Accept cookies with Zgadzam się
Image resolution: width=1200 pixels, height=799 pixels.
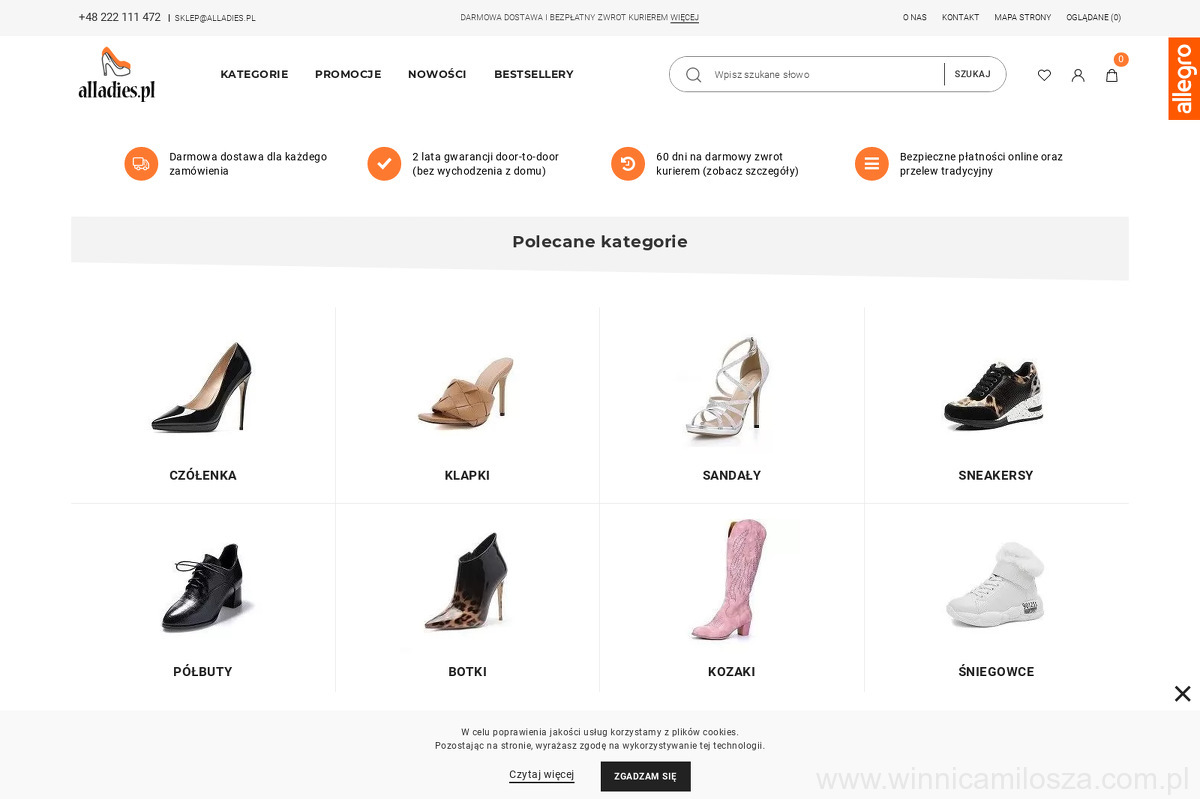[x=645, y=776]
